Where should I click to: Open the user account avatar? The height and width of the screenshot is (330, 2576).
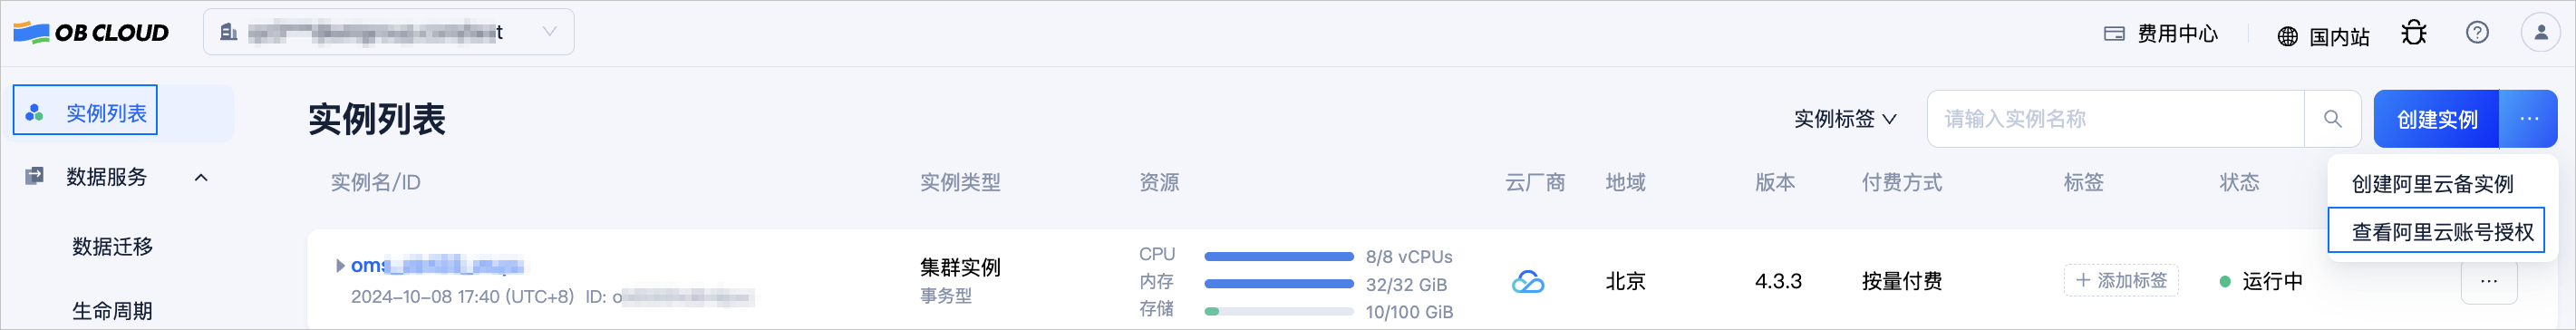point(2541,33)
